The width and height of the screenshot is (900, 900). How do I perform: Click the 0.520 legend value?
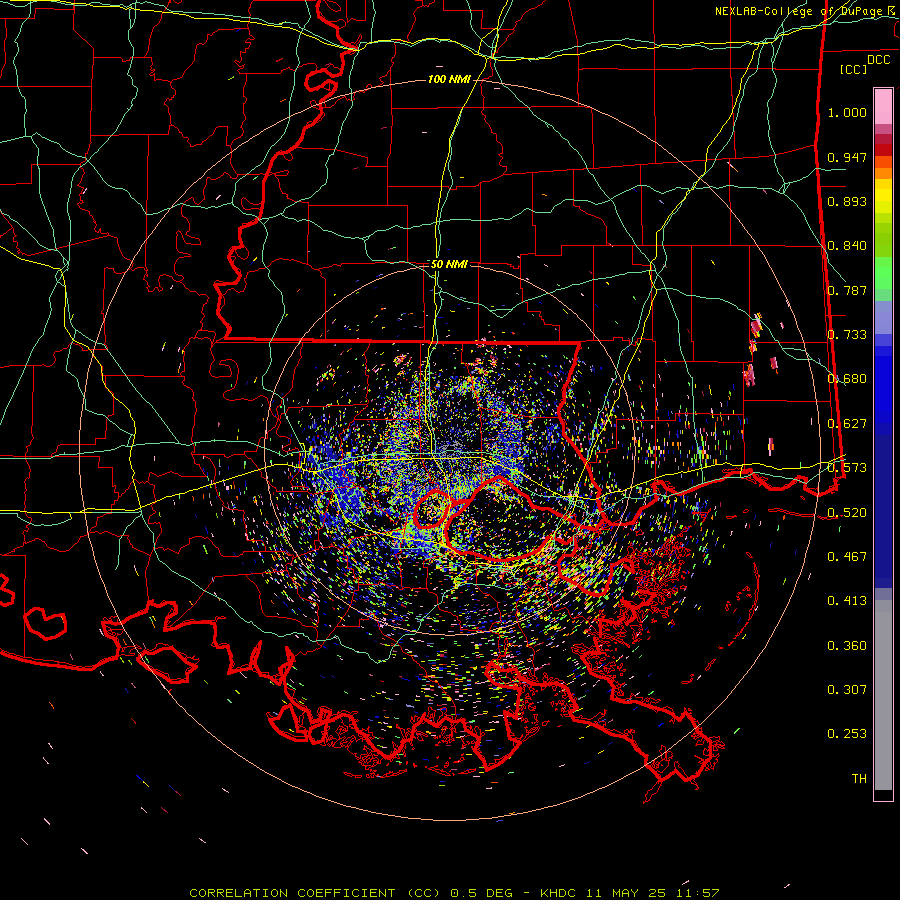[x=847, y=513]
